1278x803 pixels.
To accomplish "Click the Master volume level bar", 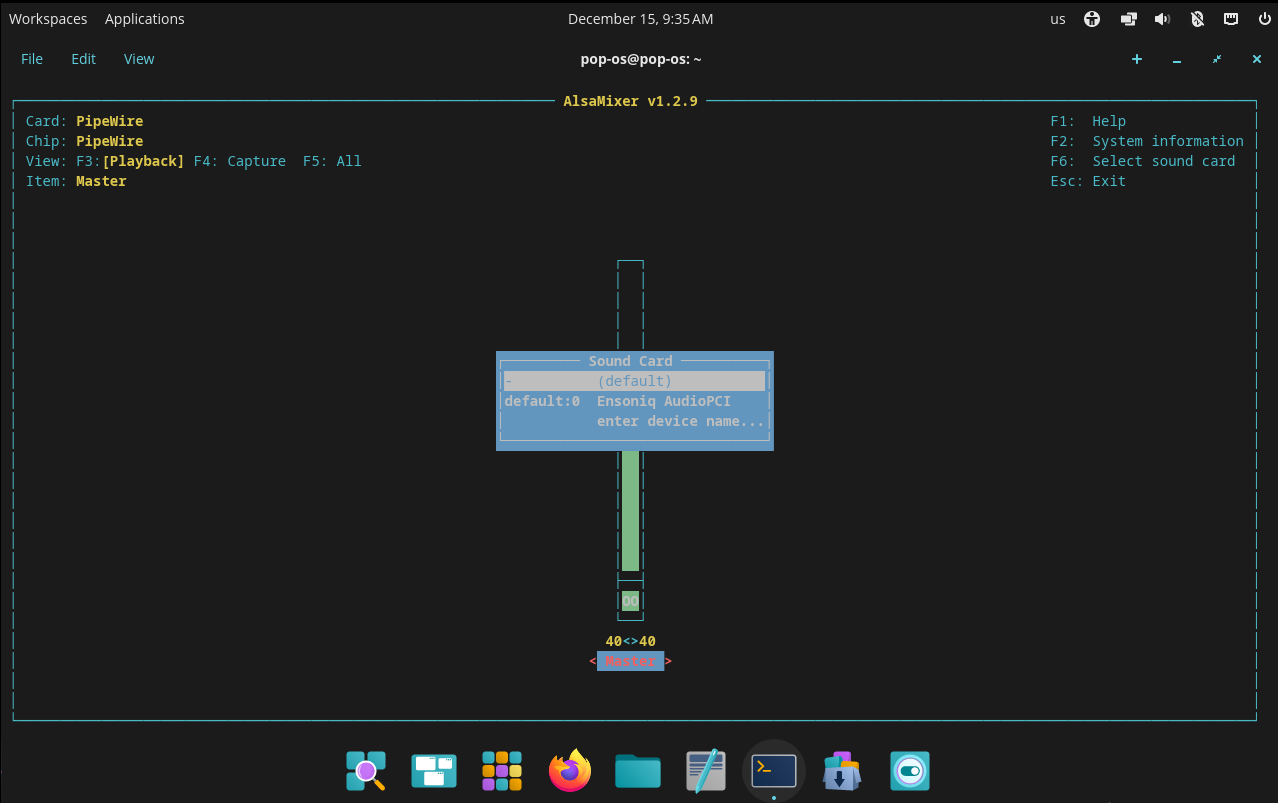I will pos(630,510).
